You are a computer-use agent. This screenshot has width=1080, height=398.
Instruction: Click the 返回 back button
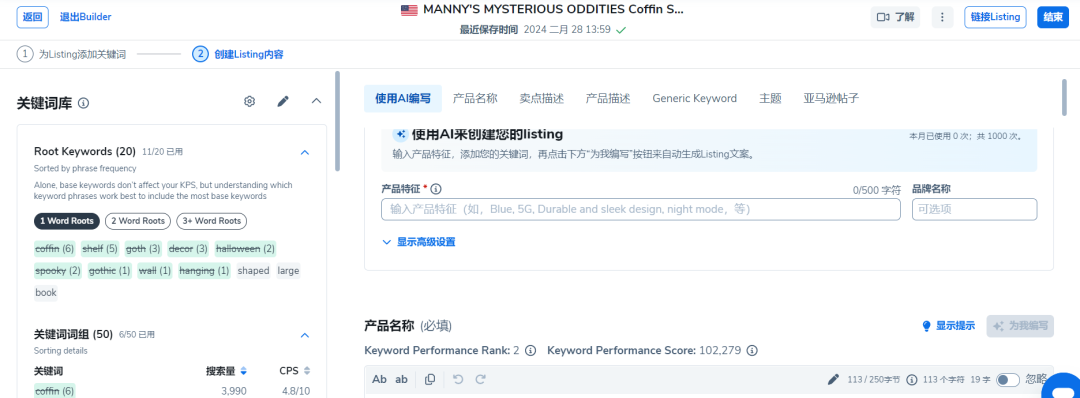(32, 17)
